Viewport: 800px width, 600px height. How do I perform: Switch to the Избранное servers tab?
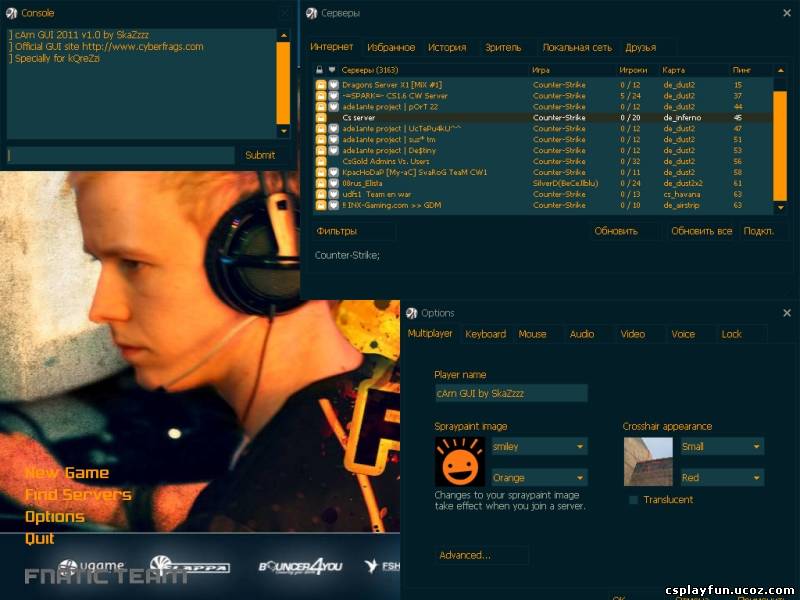click(391, 47)
